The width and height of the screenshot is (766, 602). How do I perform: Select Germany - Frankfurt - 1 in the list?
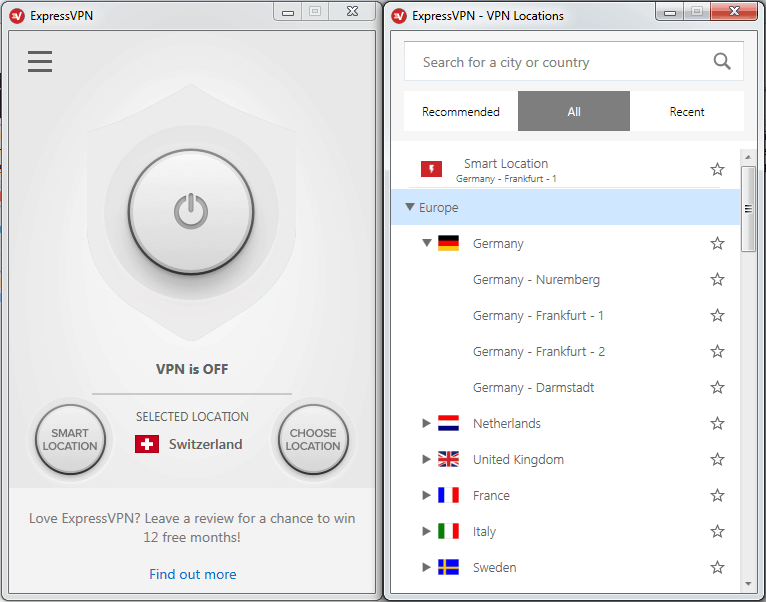coord(566,316)
